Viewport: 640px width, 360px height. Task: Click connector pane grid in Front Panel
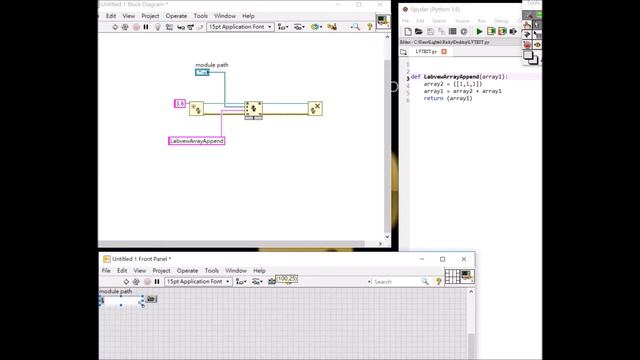point(452,276)
